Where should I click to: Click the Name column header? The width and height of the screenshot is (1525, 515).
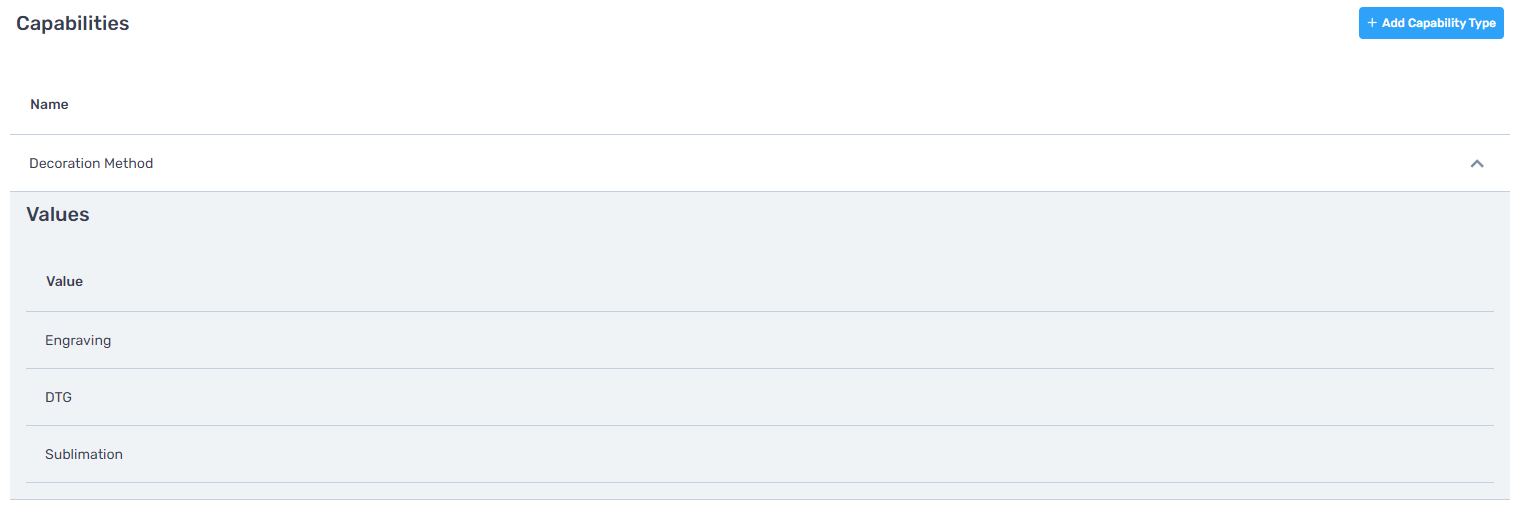coord(49,104)
